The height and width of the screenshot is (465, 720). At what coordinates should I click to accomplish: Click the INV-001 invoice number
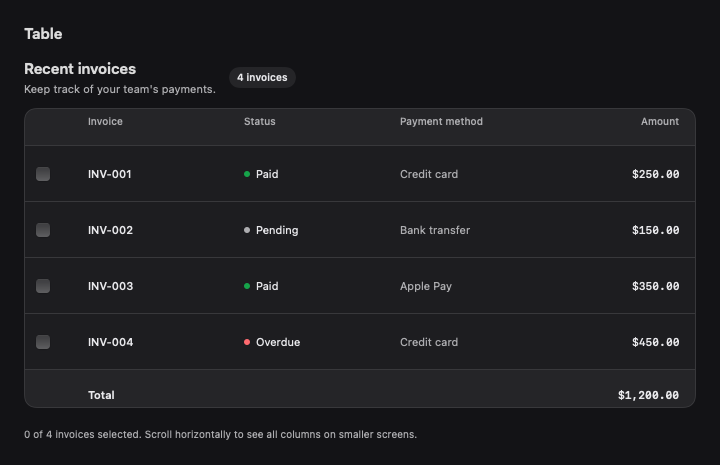(110, 174)
